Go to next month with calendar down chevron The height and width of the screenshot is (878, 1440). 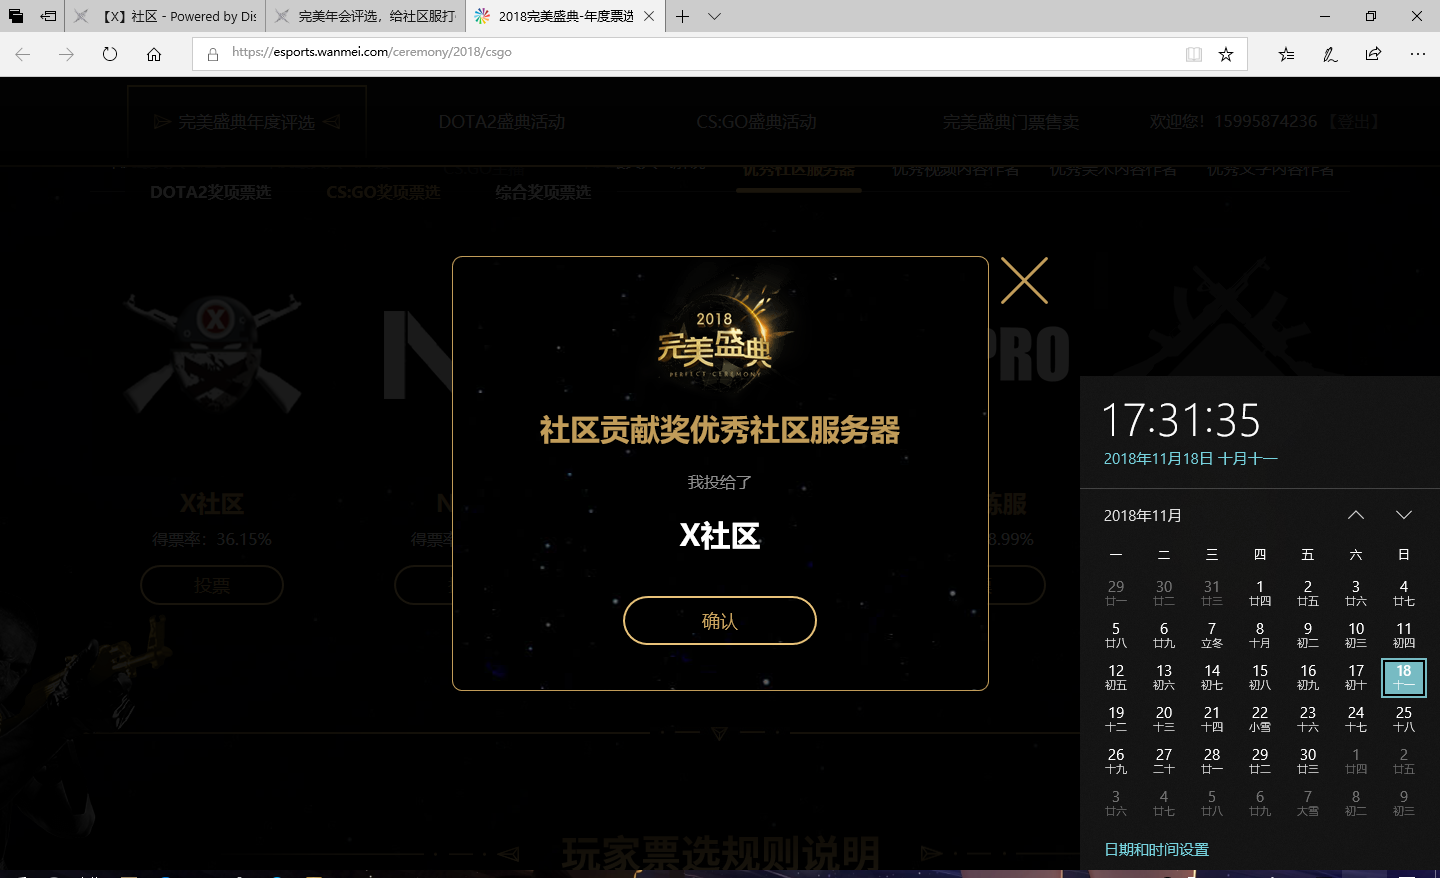tap(1404, 515)
